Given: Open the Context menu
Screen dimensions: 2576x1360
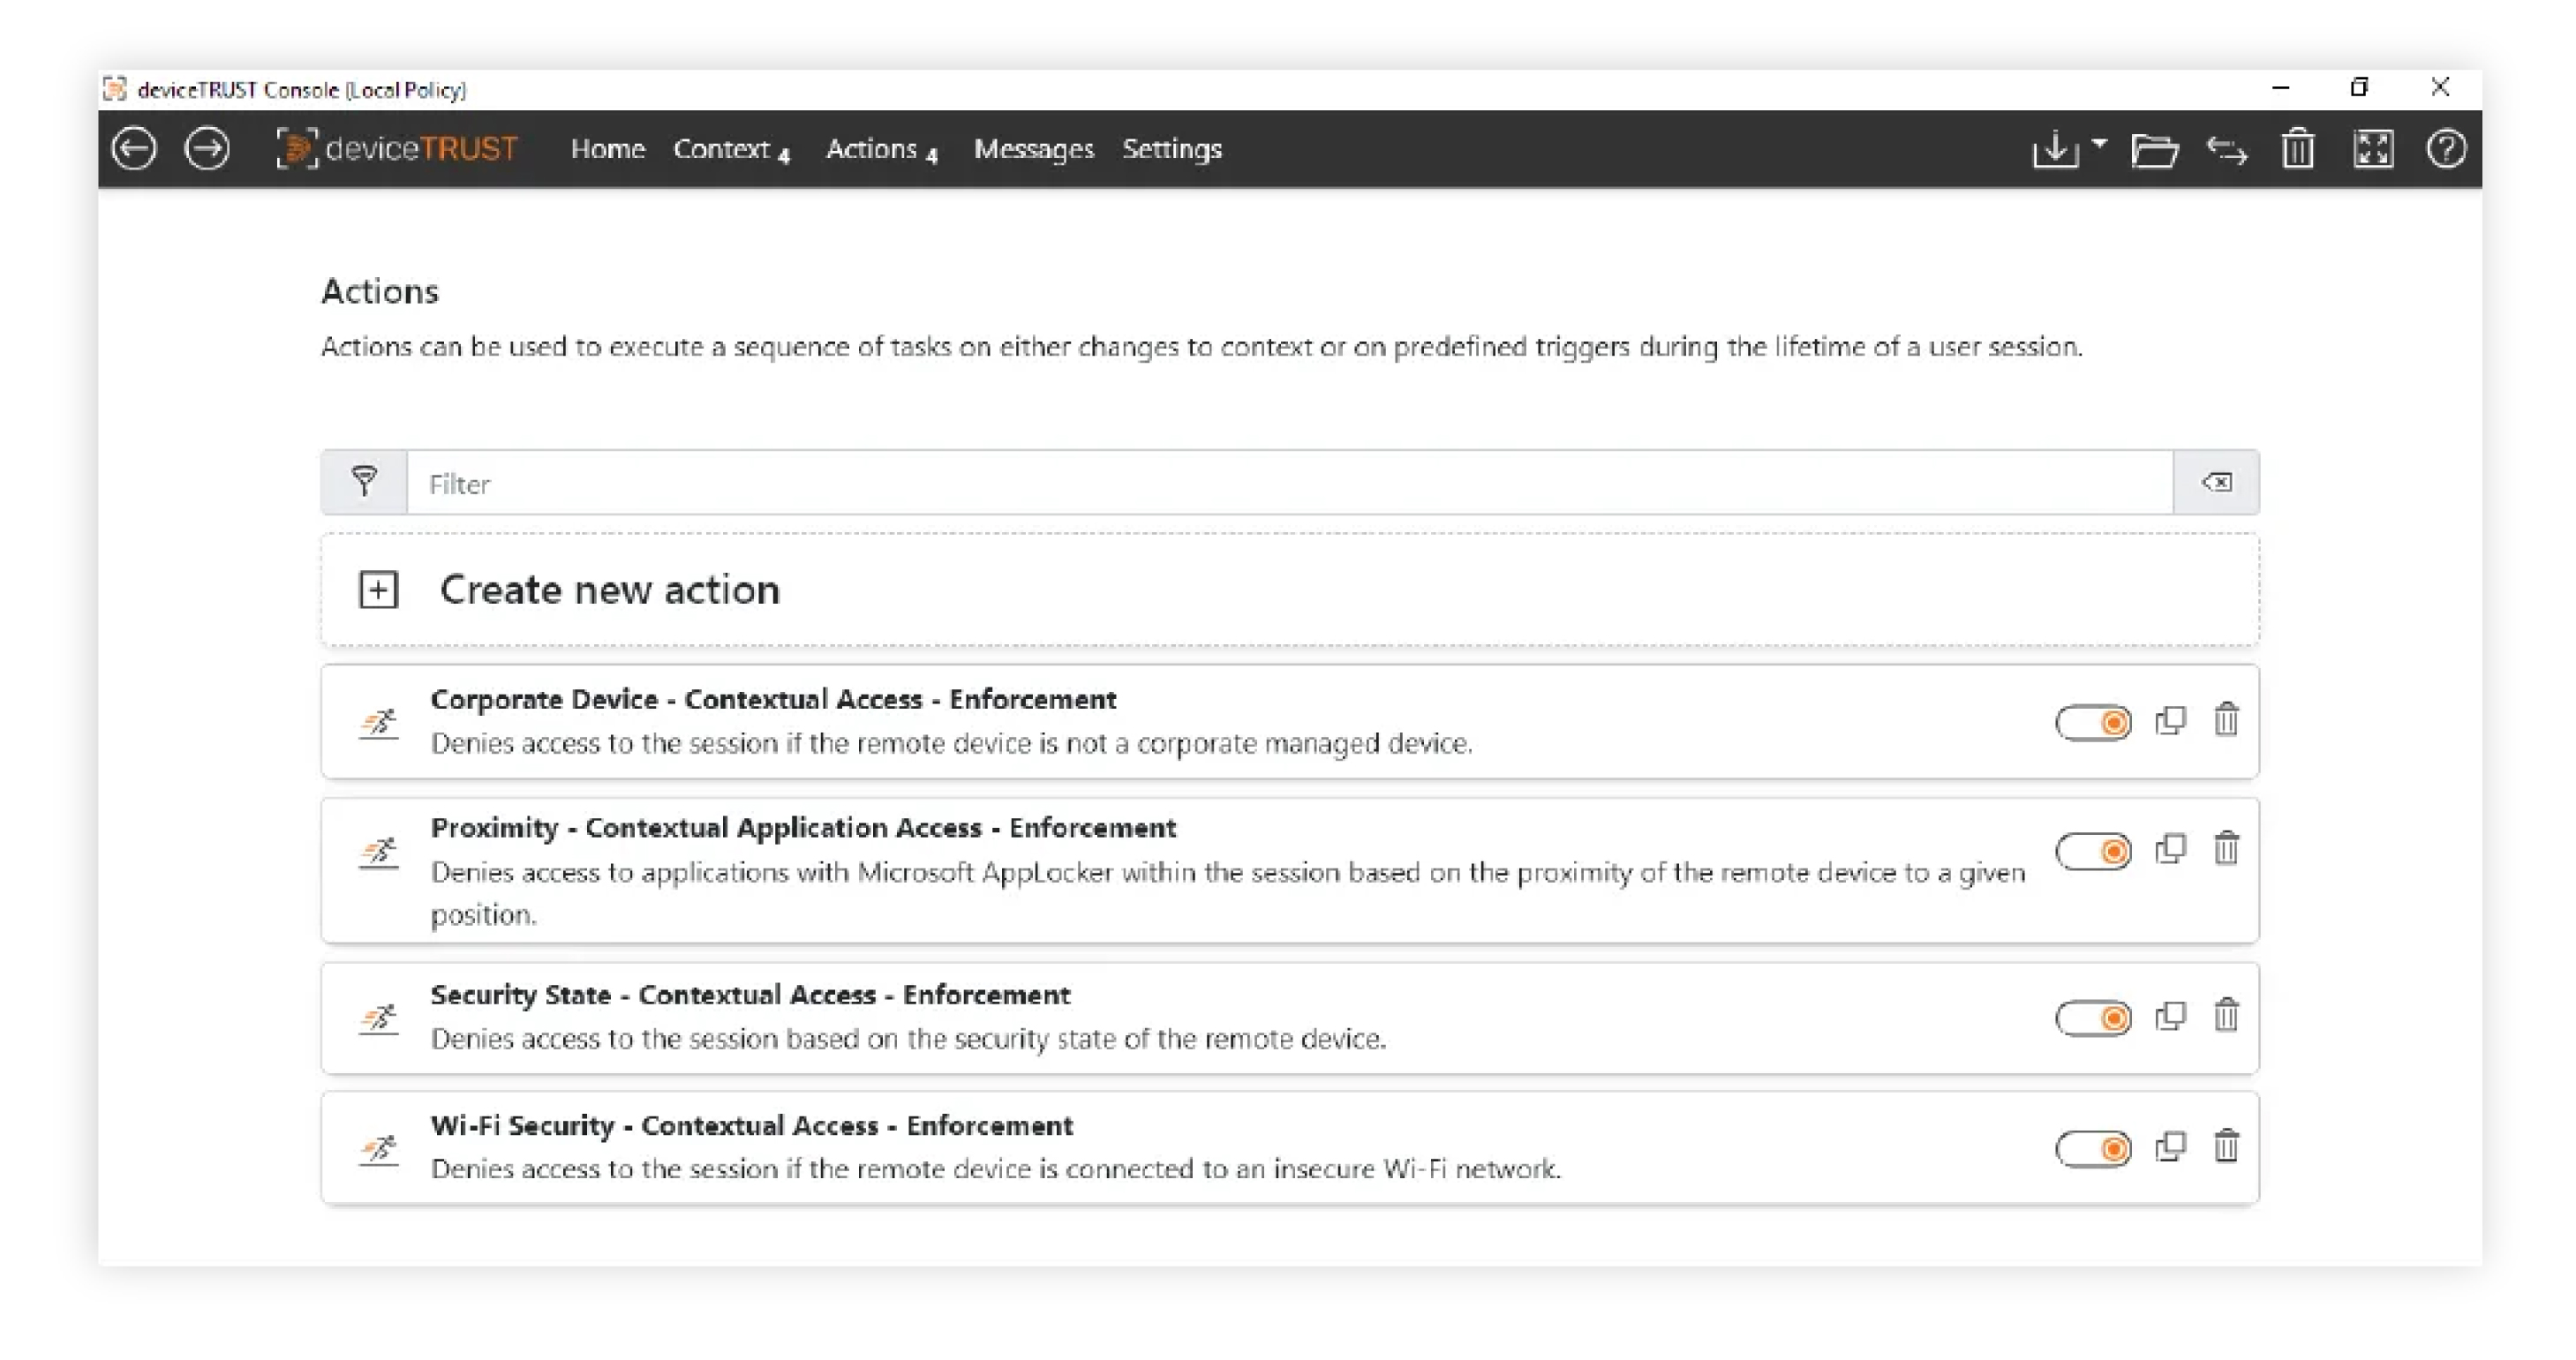Looking at the screenshot, I should pos(730,149).
